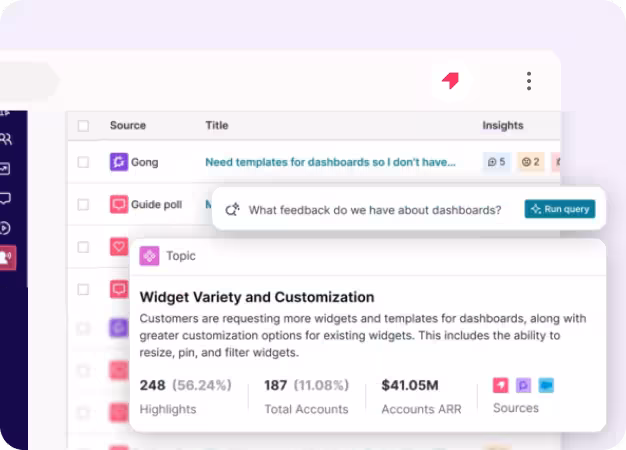Click the Guide poll source label
Viewport: 626px width, 450px height.
pos(156,204)
